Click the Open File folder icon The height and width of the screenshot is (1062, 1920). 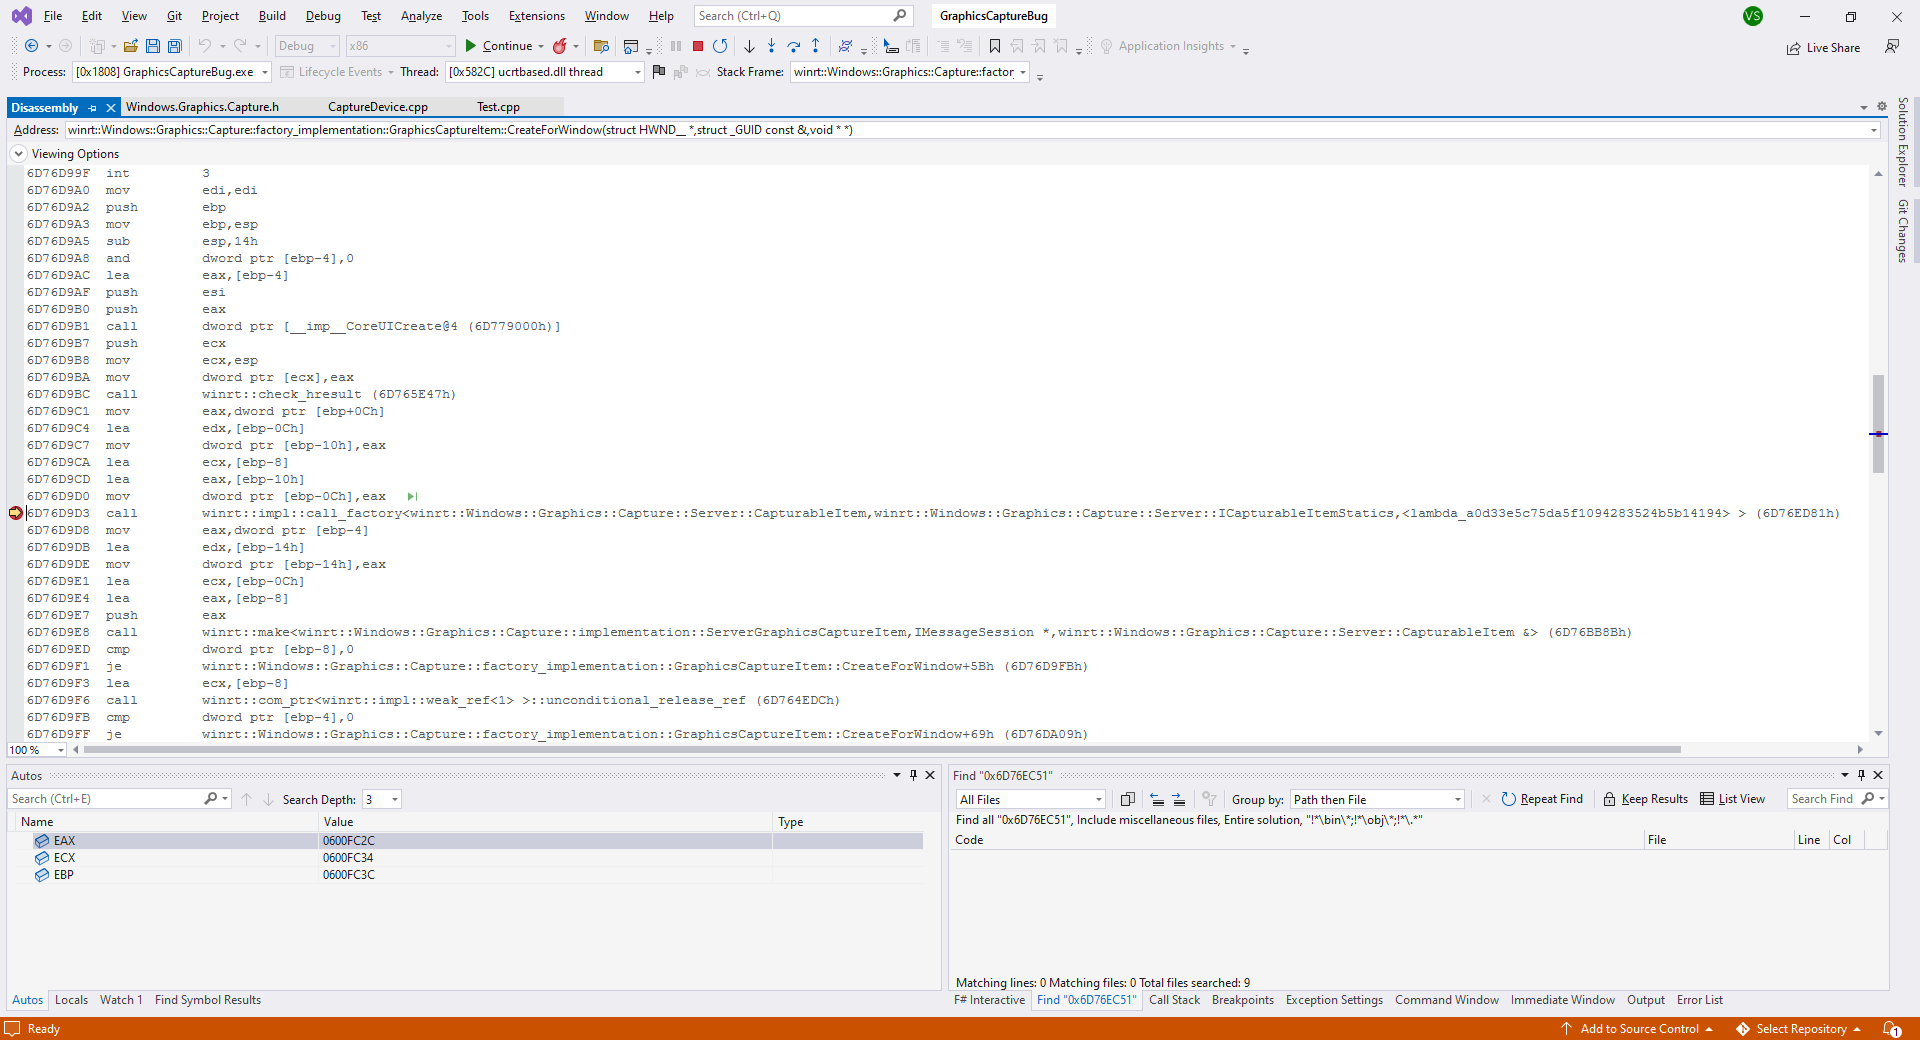tap(131, 46)
